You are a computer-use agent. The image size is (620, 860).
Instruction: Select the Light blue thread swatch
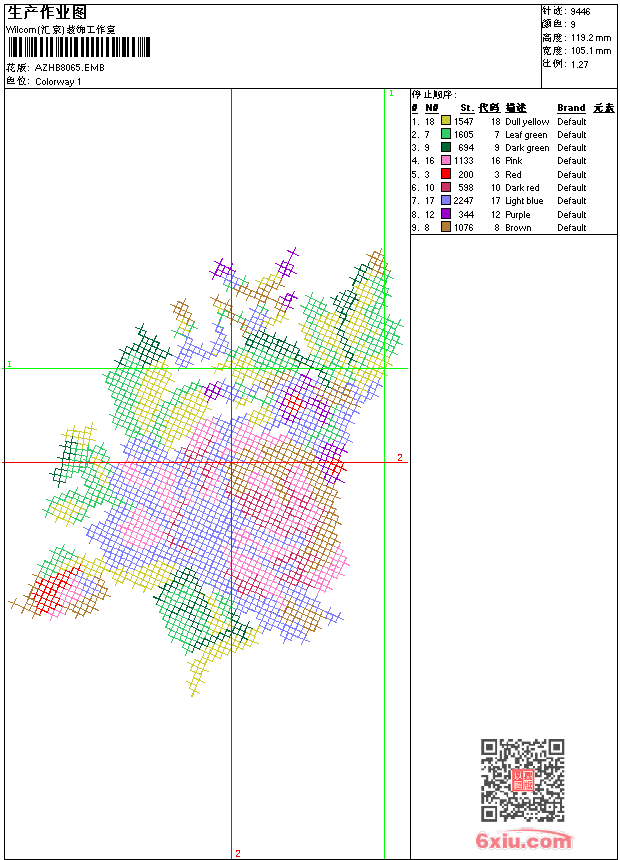click(x=446, y=200)
